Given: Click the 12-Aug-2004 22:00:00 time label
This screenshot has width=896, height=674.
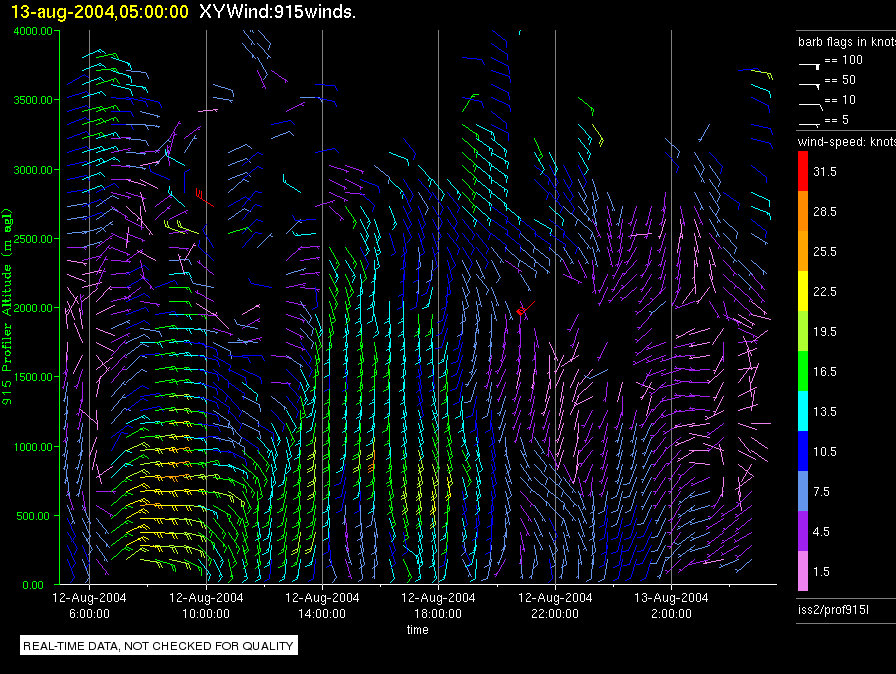Looking at the screenshot, I should 555,605.
